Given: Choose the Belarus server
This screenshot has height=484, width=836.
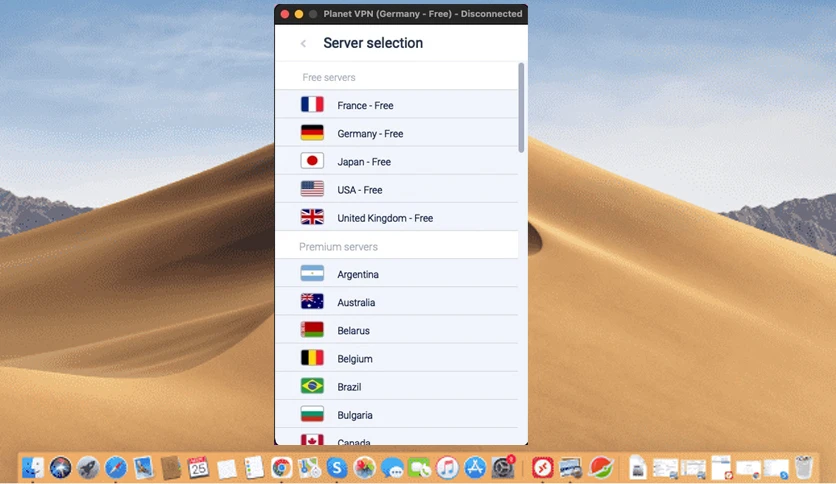Looking at the screenshot, I should 397,330.
